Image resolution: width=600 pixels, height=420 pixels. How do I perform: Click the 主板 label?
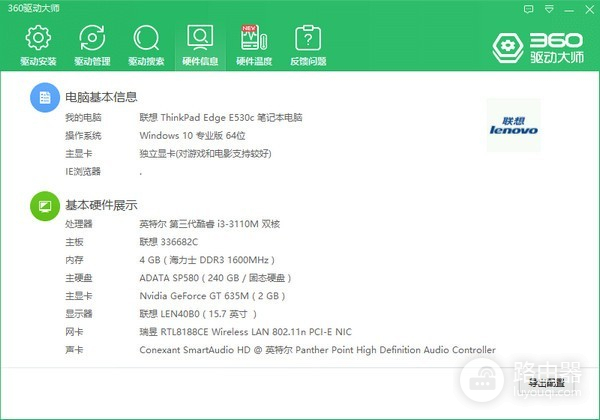pyautogui.click(x=74, y=242)
